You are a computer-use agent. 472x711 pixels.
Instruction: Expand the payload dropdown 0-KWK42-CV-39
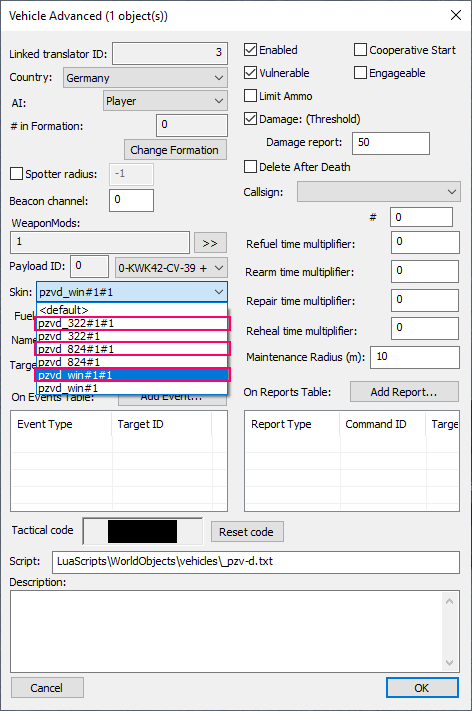tap(171, 268)
